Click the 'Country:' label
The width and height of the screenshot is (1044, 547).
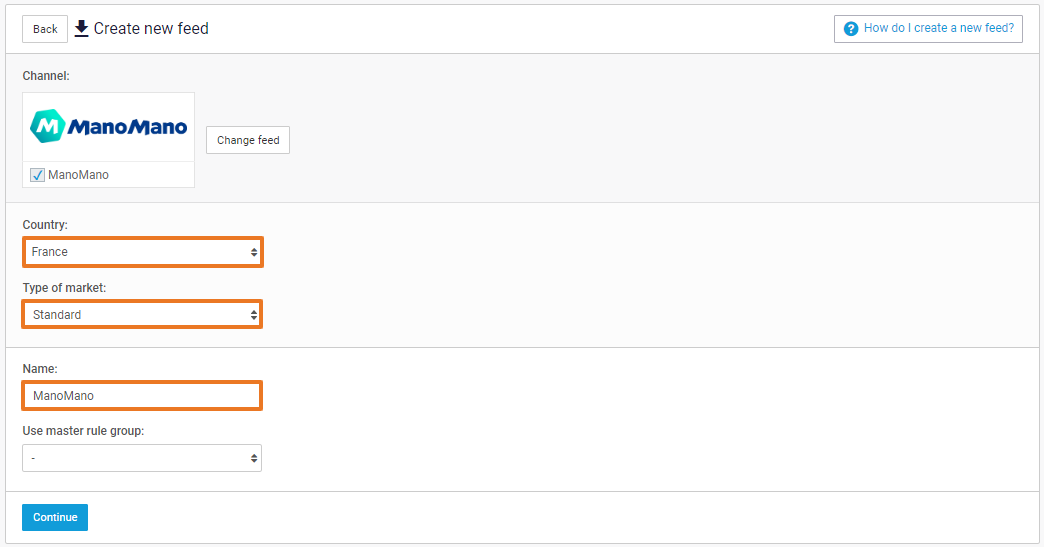click(45, 225)
